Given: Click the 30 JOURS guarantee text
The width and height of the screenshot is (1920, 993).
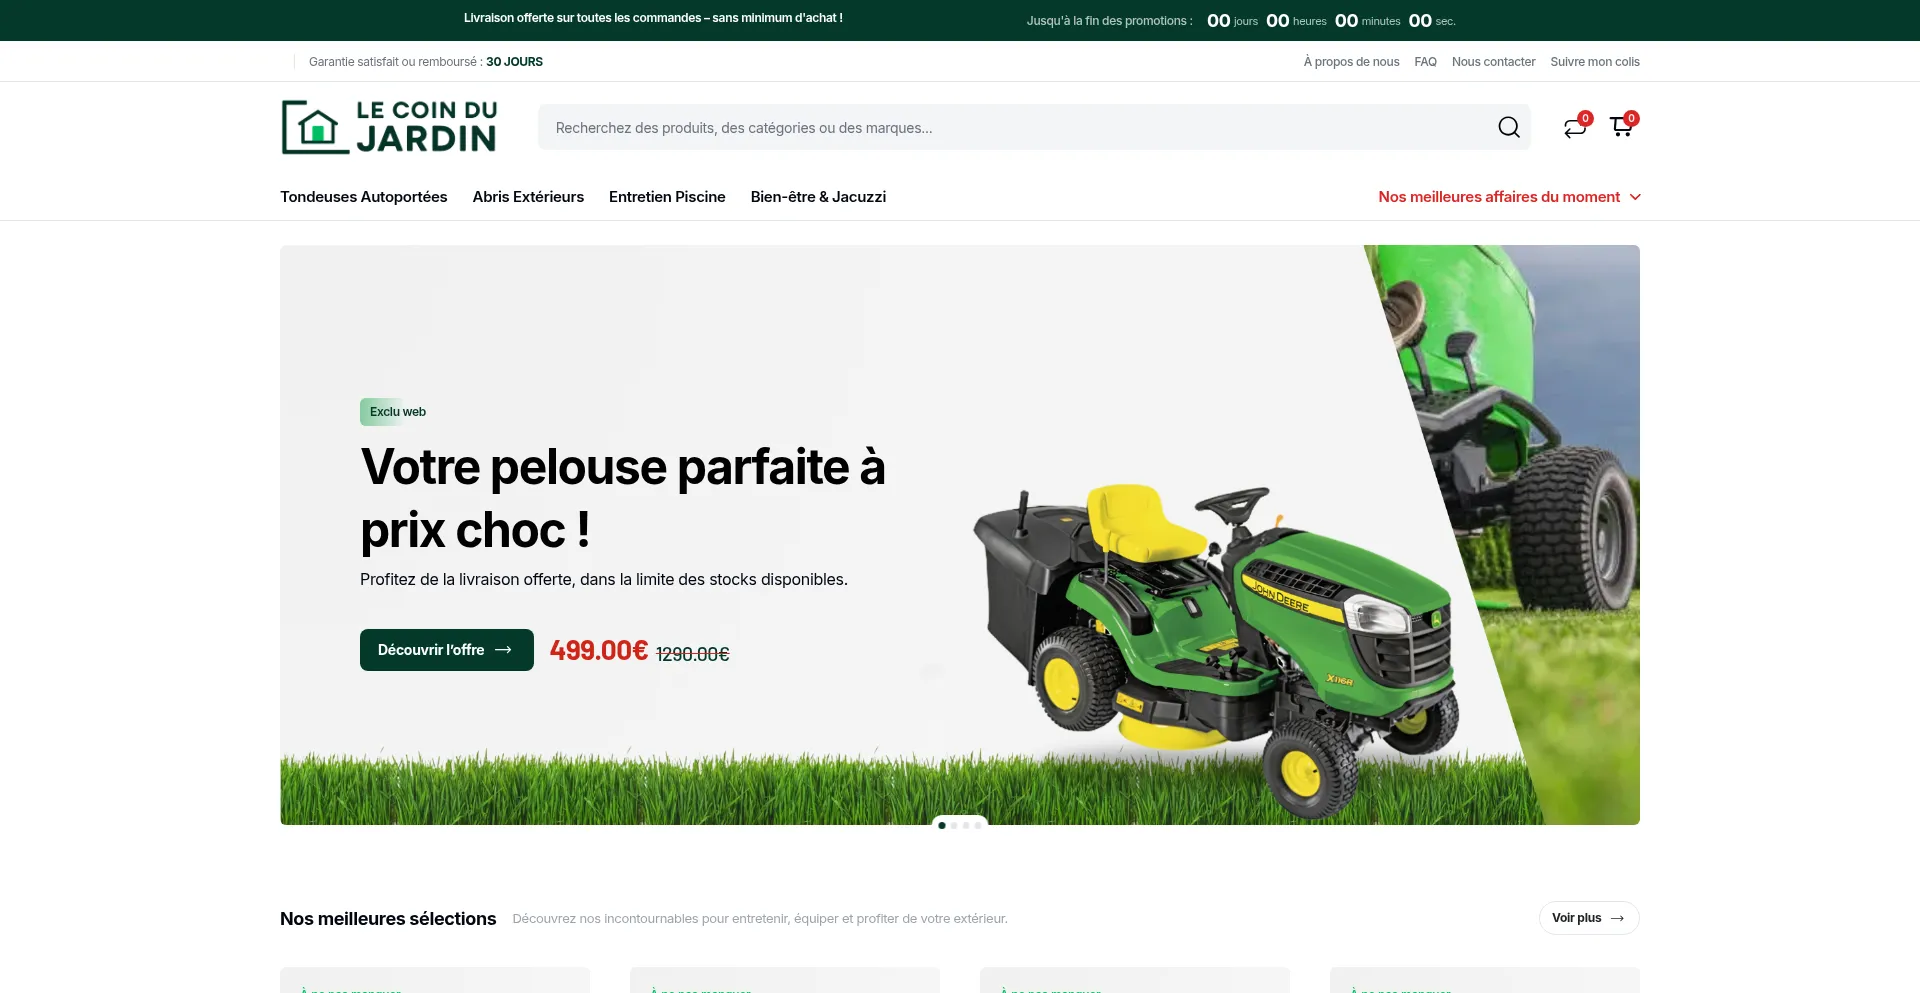Looking at the screenshot, I should click(x=514, y=62).
